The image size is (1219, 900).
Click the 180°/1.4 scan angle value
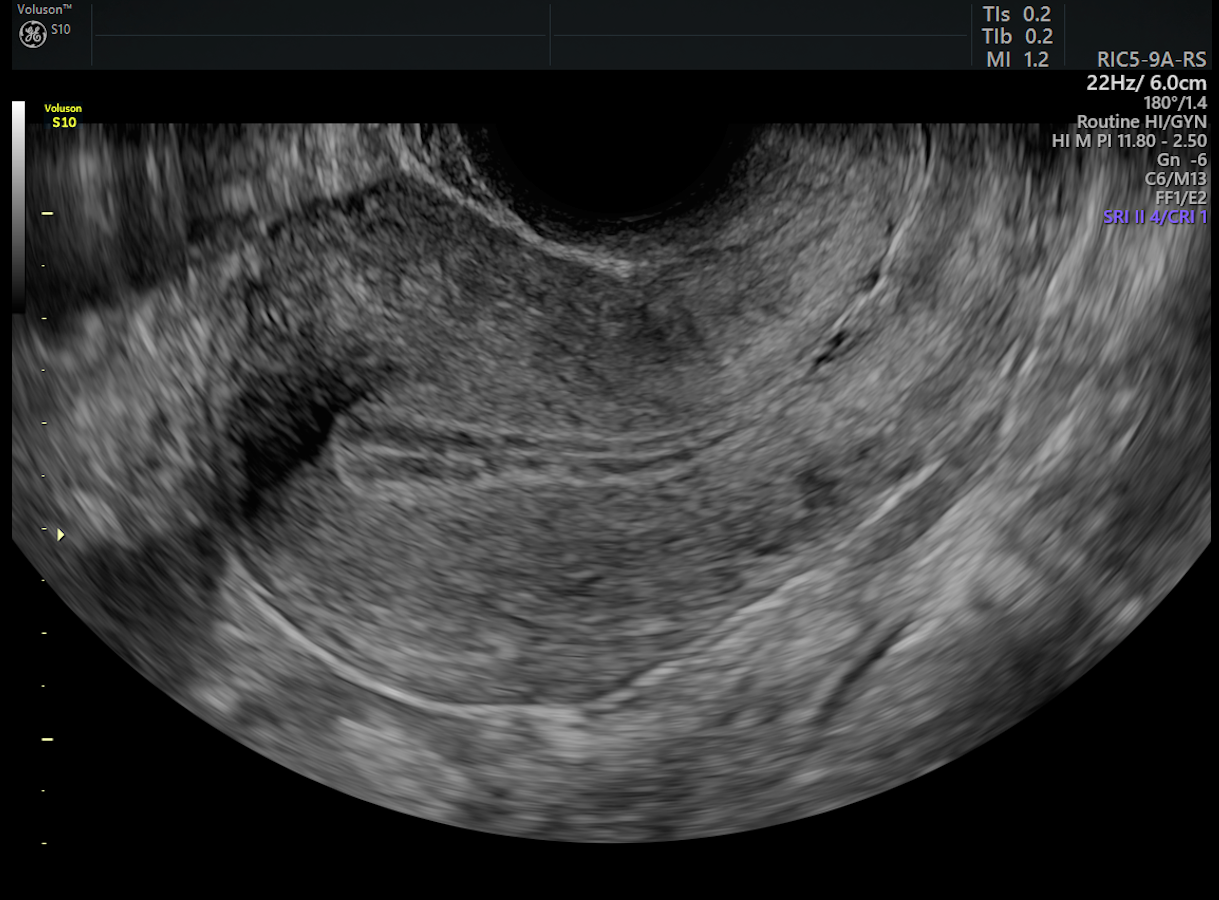click(1175, 102)
